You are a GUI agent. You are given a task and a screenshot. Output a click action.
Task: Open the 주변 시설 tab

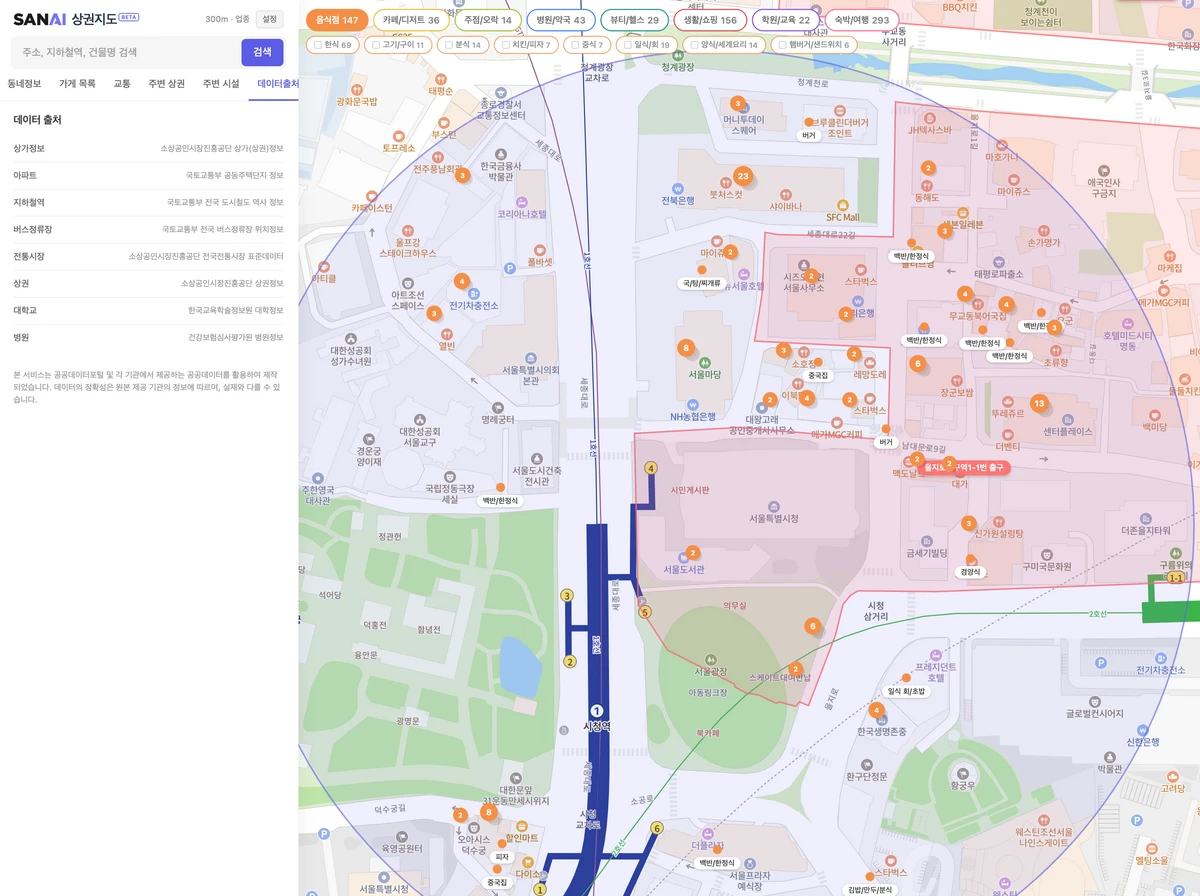point(221,84)
